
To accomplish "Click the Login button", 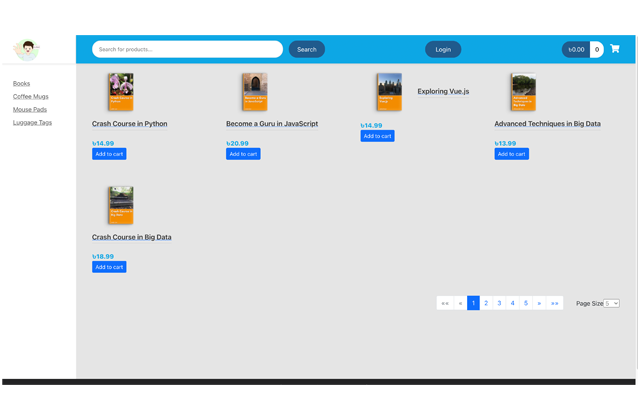I will click(x=443, y=49).
